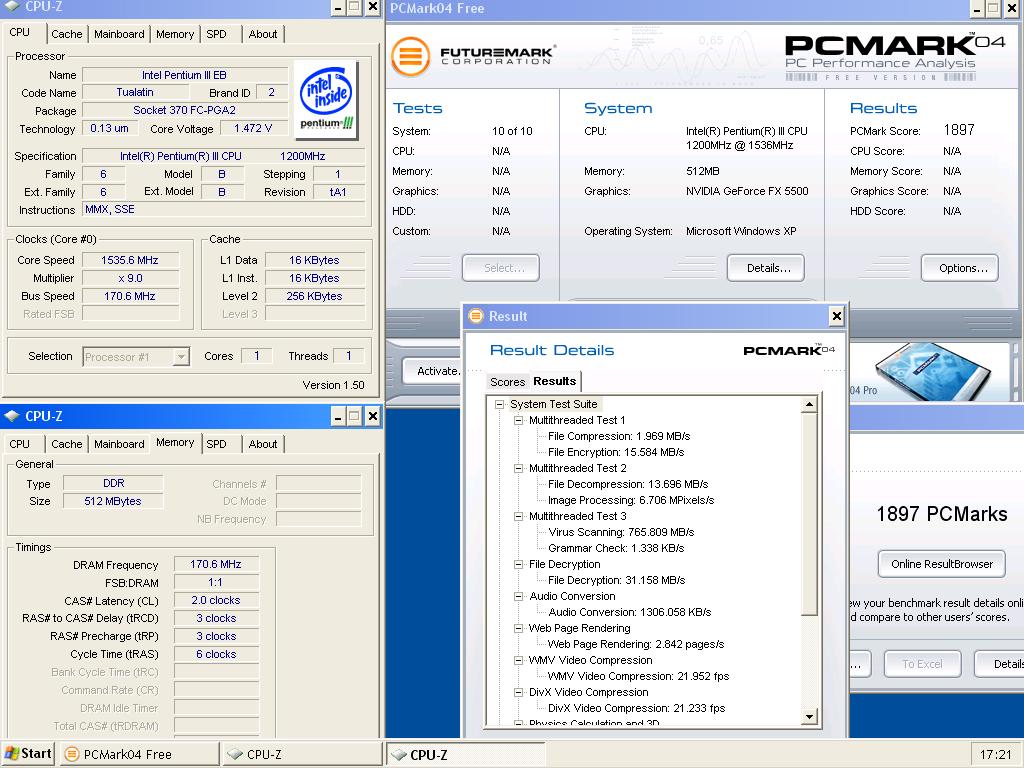Viewport: 1024px width, 768px height.
Task: Click the Select... tests button
Action: [501, 268]
